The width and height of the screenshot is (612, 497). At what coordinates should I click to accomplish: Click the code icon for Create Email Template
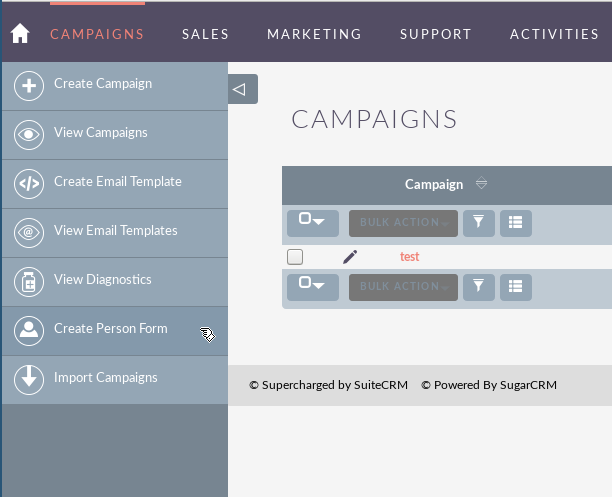click(29, 183)
